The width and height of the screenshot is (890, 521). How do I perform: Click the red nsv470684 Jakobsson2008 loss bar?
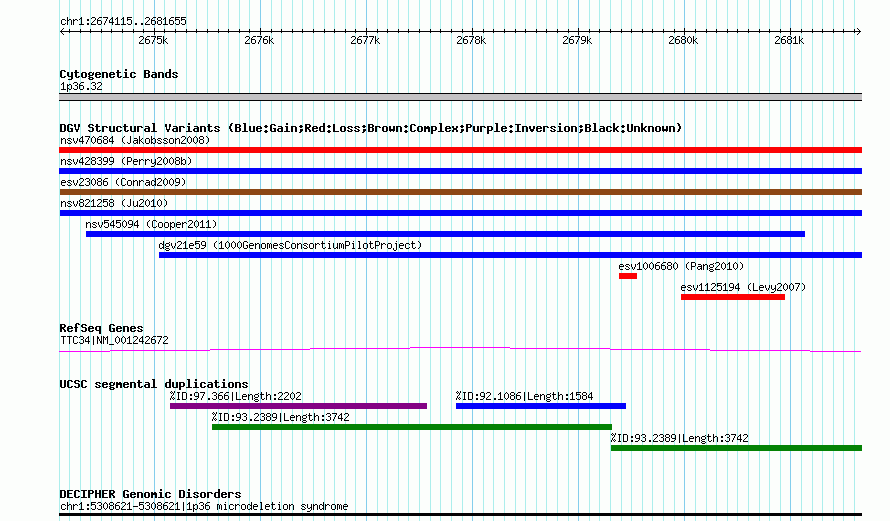coord(460,150)
